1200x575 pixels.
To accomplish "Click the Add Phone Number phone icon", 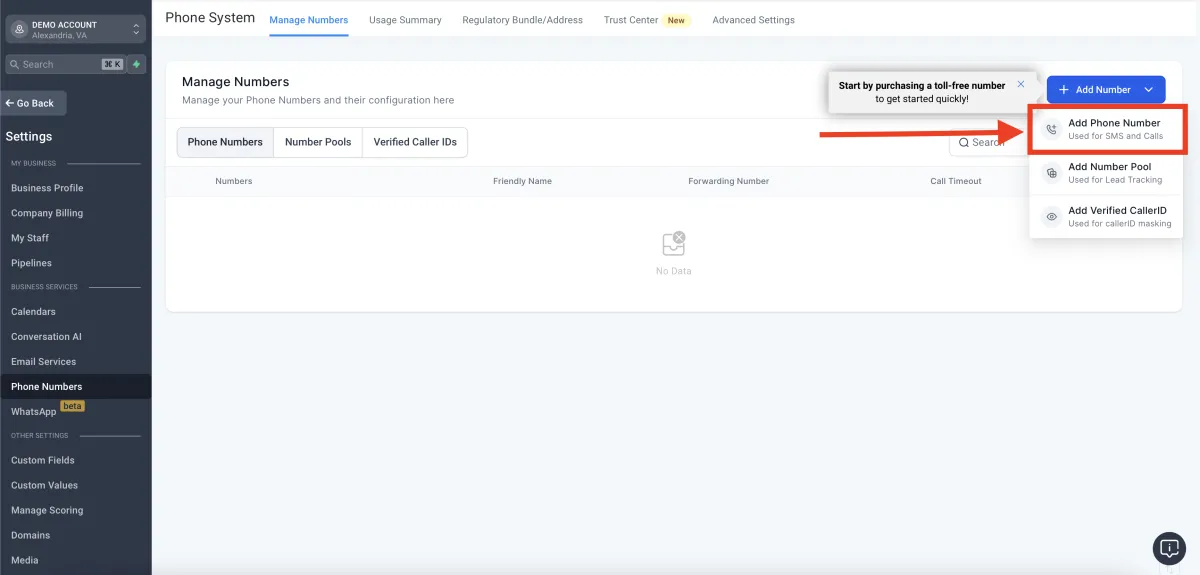I will [x=1051, y=129].
